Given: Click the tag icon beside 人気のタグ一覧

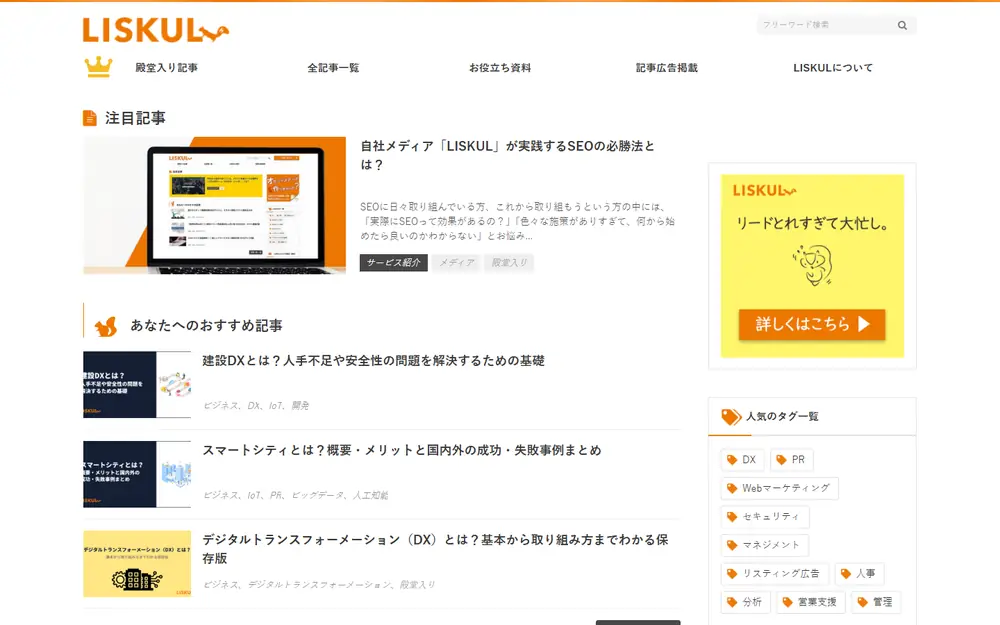Looking at the screenshot, I should click(x=731, y=416).
